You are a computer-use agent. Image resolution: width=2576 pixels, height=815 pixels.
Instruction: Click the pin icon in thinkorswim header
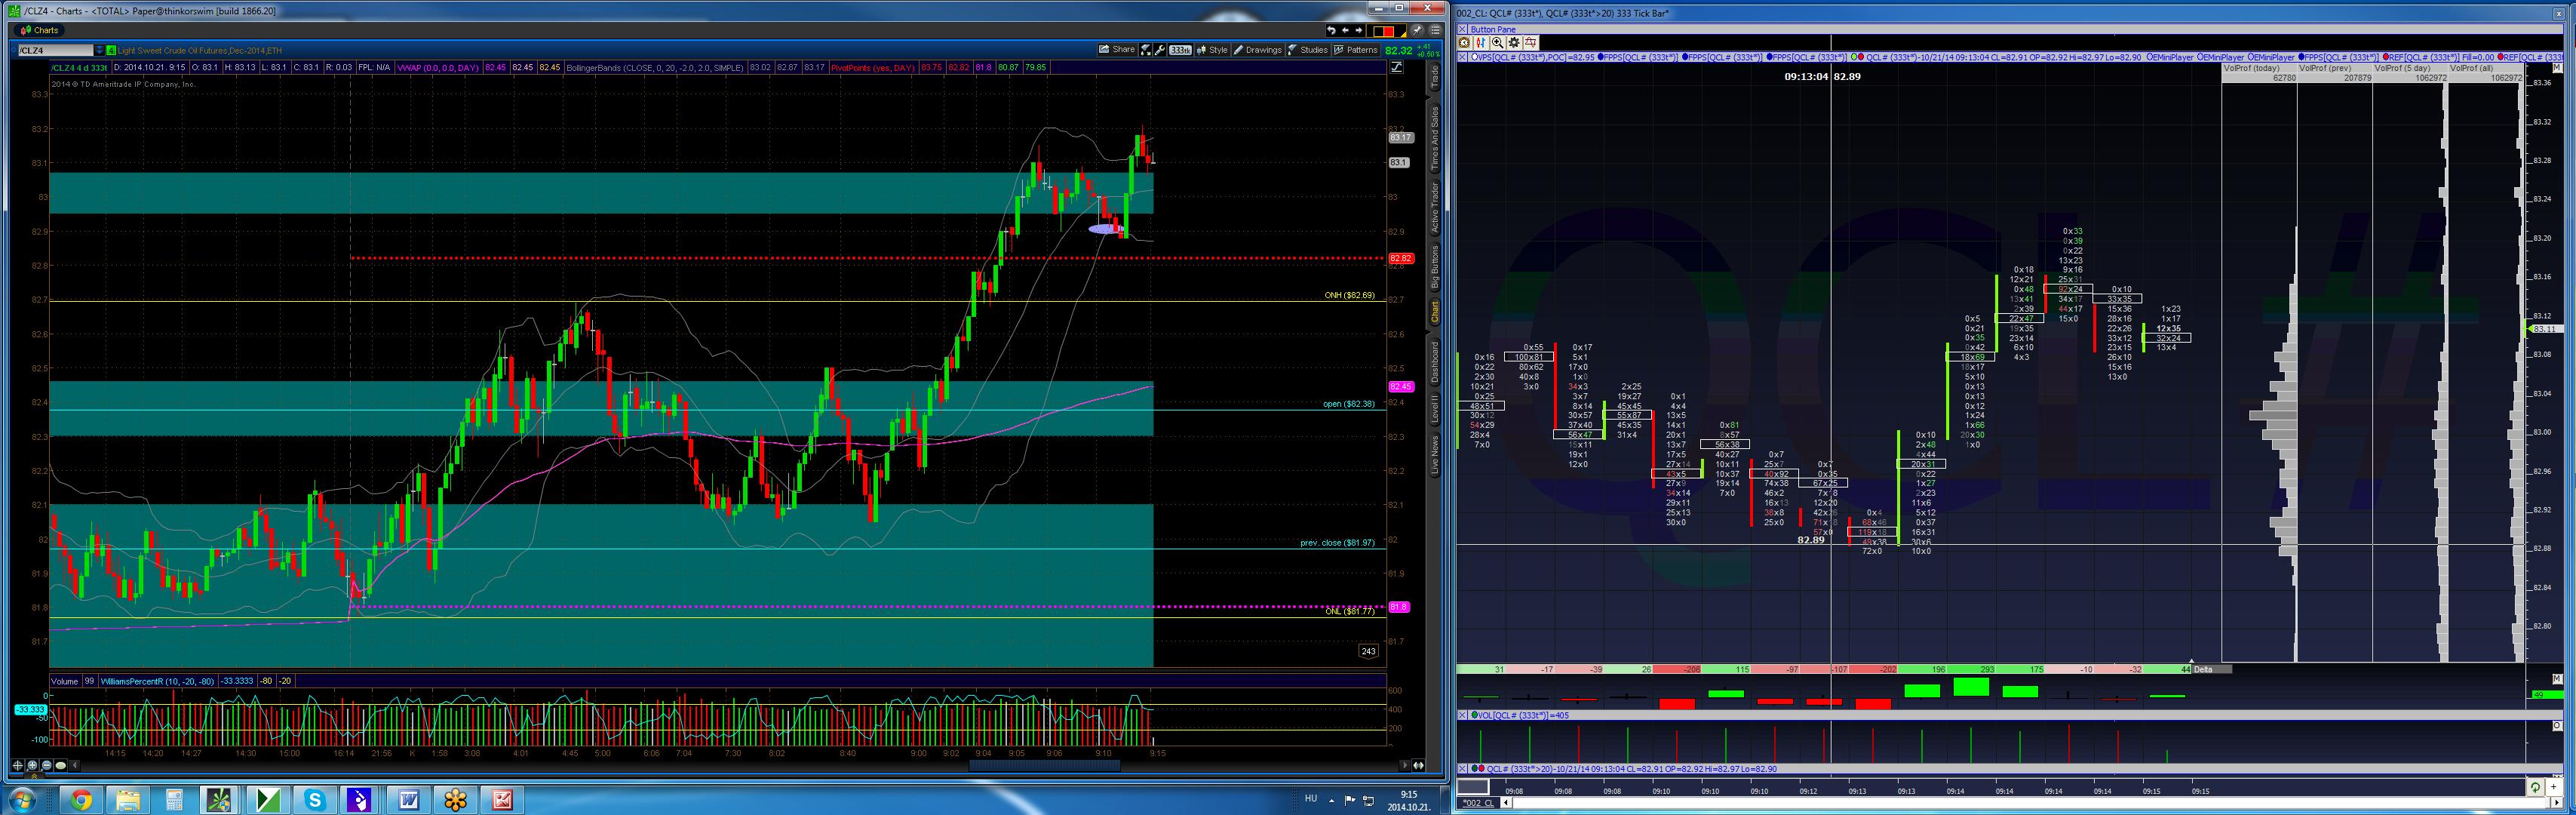pyautogui.click(x=1417, y=30)
